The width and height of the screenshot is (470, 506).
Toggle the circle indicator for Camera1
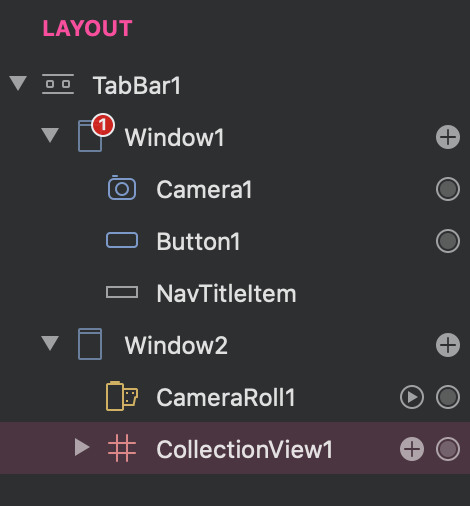tap(448, 189)
